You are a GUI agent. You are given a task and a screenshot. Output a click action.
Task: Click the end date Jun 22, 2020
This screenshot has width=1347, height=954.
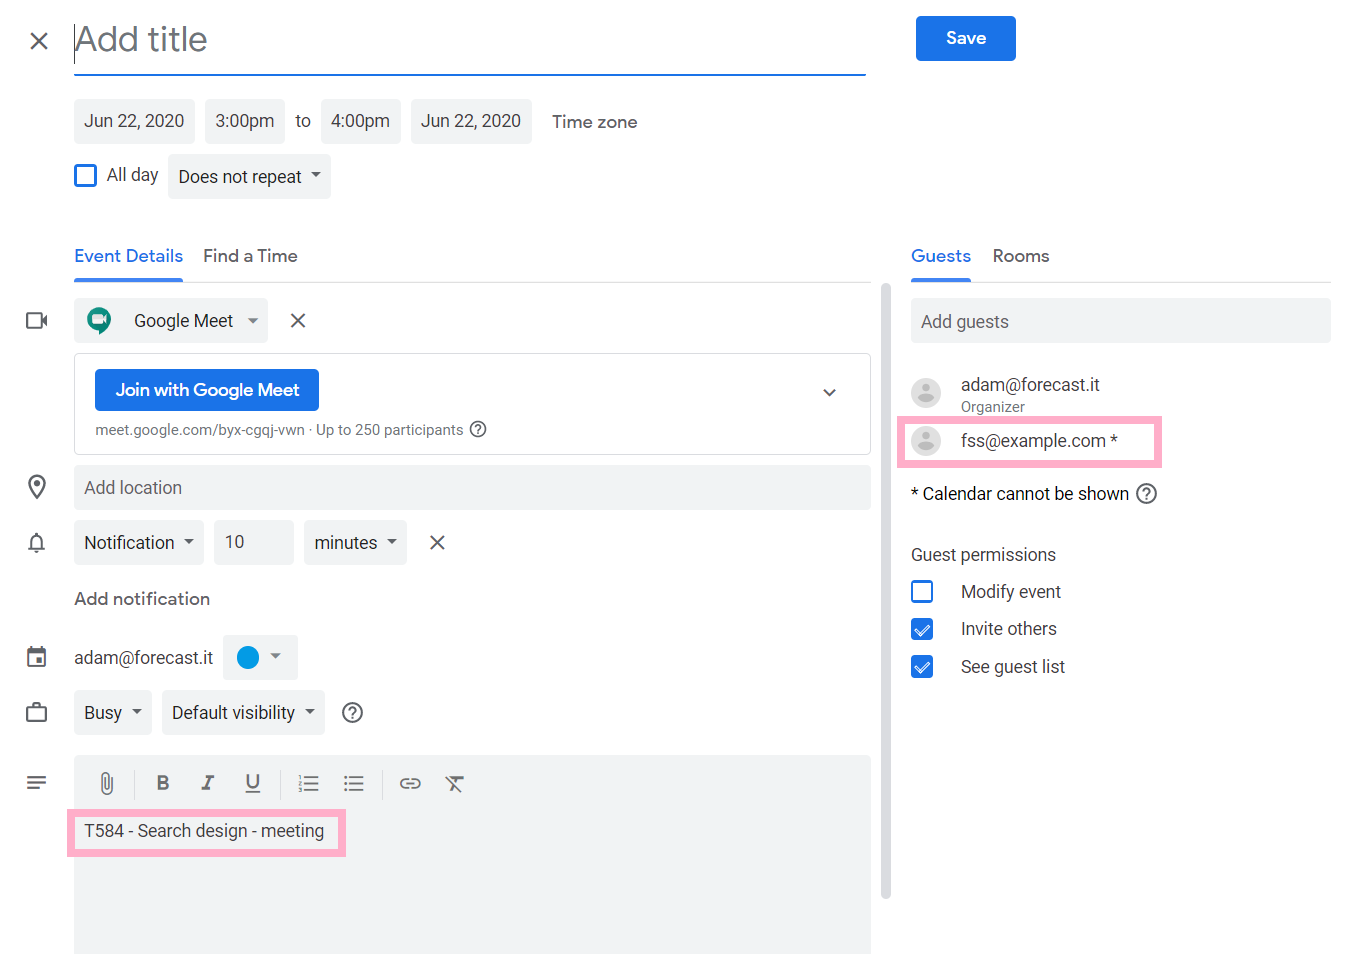(471, 121)
